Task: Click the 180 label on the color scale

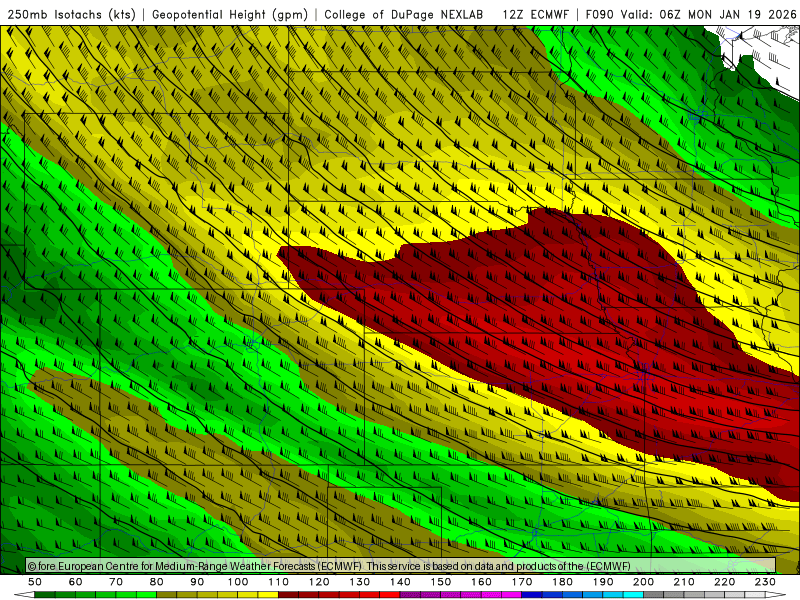Action: click(x=562, y=582)
